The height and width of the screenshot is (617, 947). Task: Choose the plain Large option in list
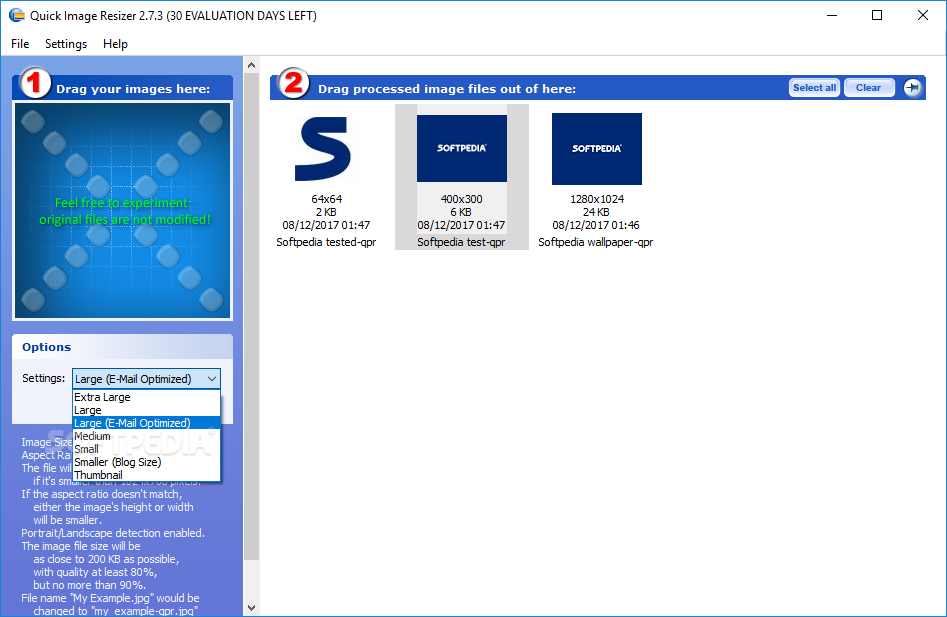point(146,410)
